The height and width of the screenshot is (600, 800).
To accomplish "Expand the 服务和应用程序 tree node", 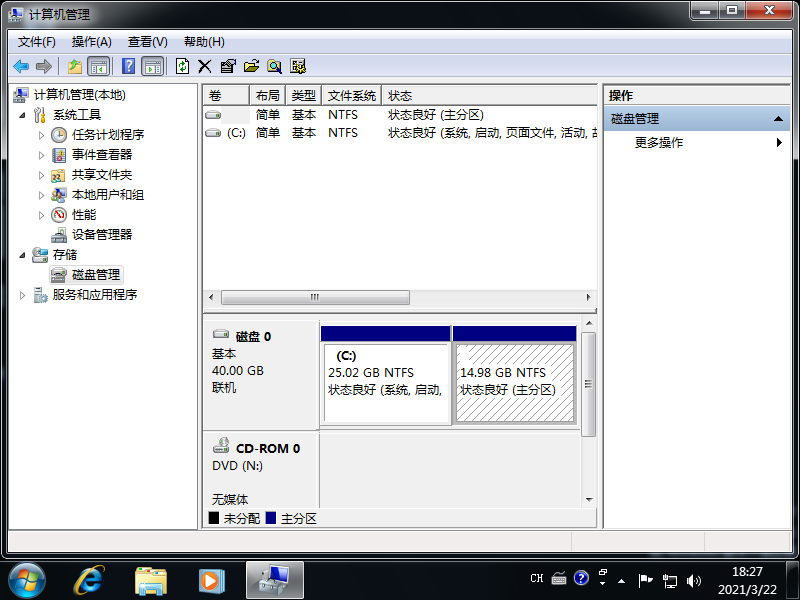I will [x=22, y=294].
